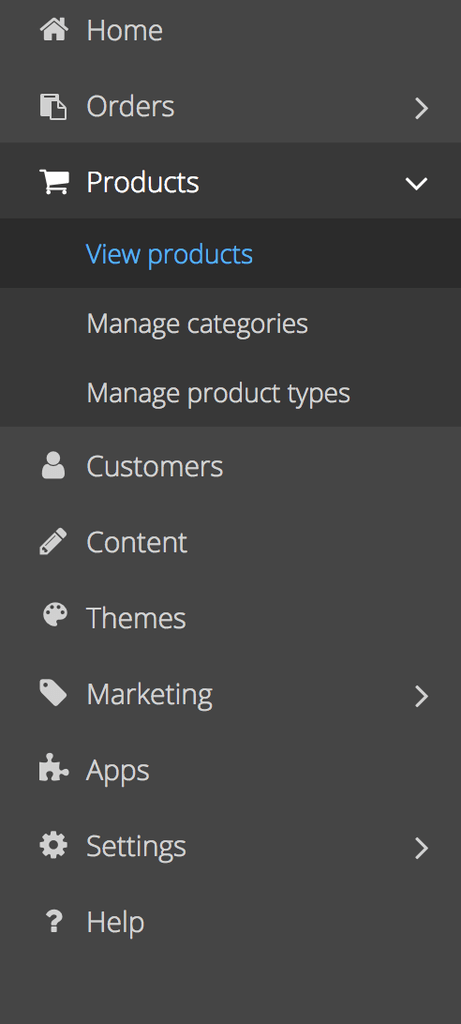Click the Help question mark icon

53,922
